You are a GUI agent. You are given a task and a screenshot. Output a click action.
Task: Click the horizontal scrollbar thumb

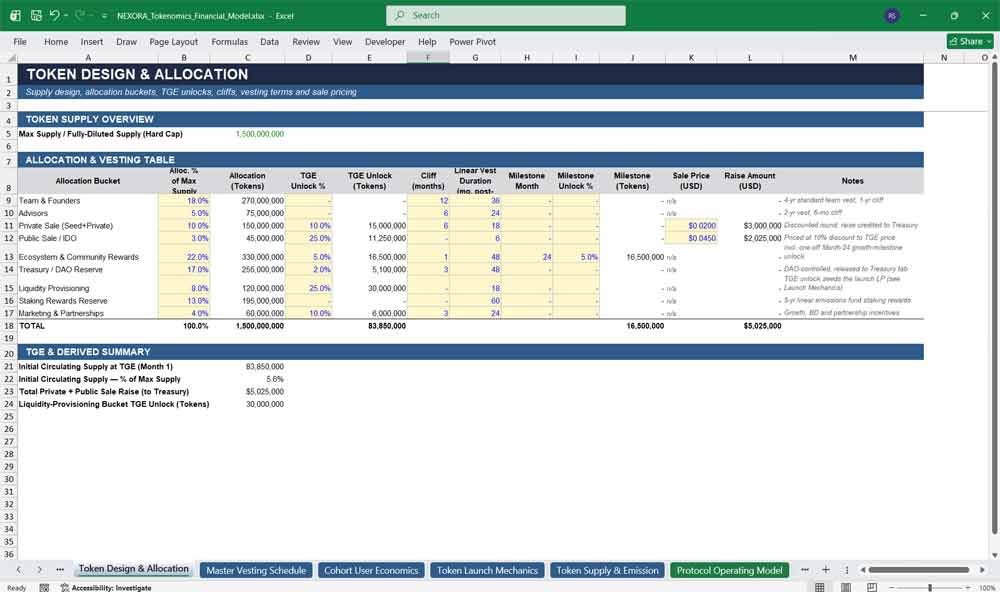click(918, 570)
